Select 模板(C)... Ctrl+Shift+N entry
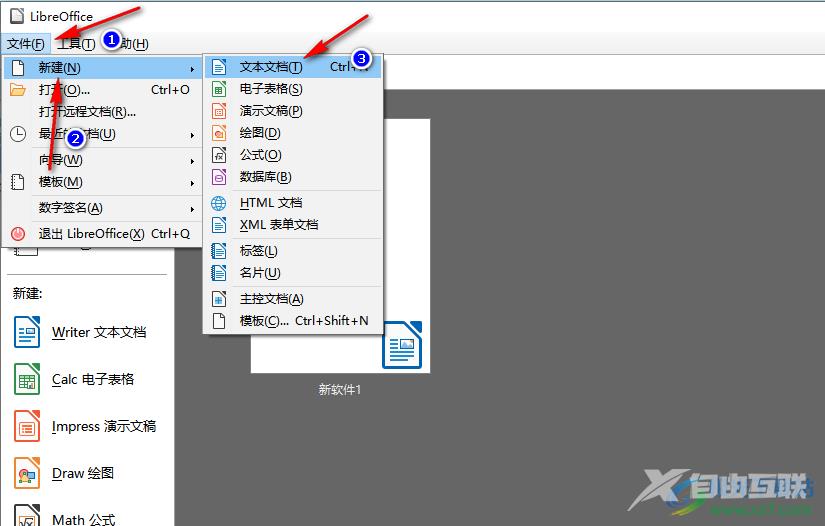The image size is (825, 526). pos(293,321)
